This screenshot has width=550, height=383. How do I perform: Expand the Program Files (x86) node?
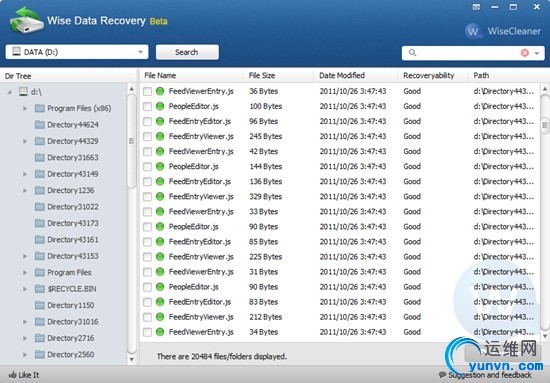[x=25, y=108]
